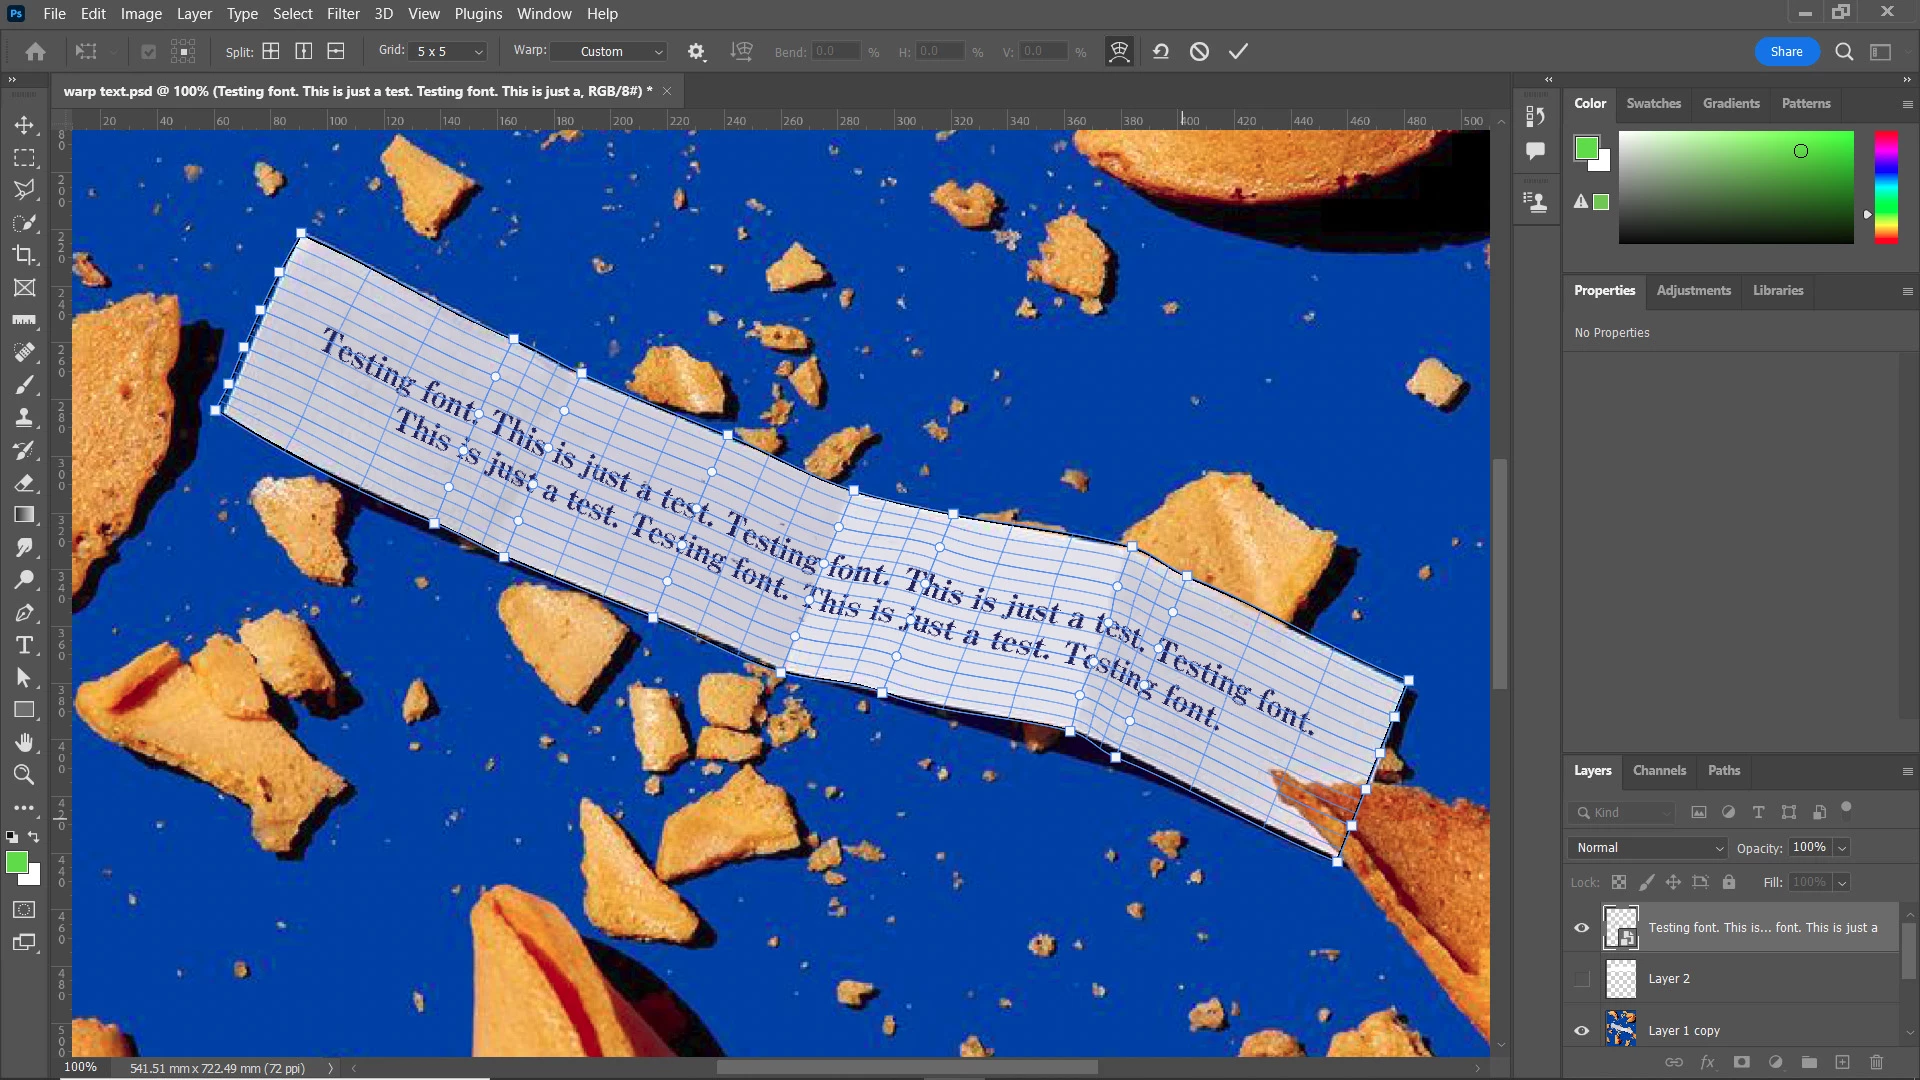The image size is (1920, 1080).
Task: Open the Warp Custom style dropdown
Action: click(609, 51)
